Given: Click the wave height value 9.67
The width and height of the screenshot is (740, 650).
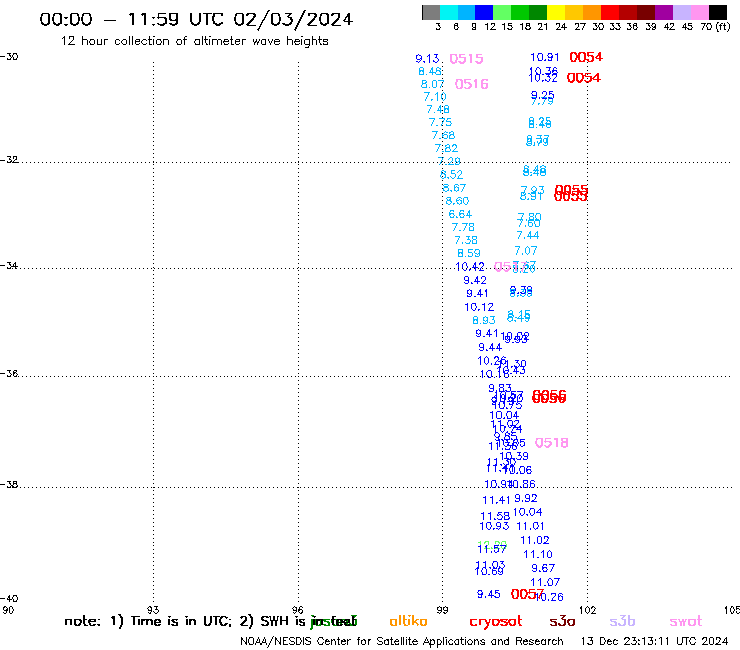Looking at the screenshot, I should click(x=543, y=568).
